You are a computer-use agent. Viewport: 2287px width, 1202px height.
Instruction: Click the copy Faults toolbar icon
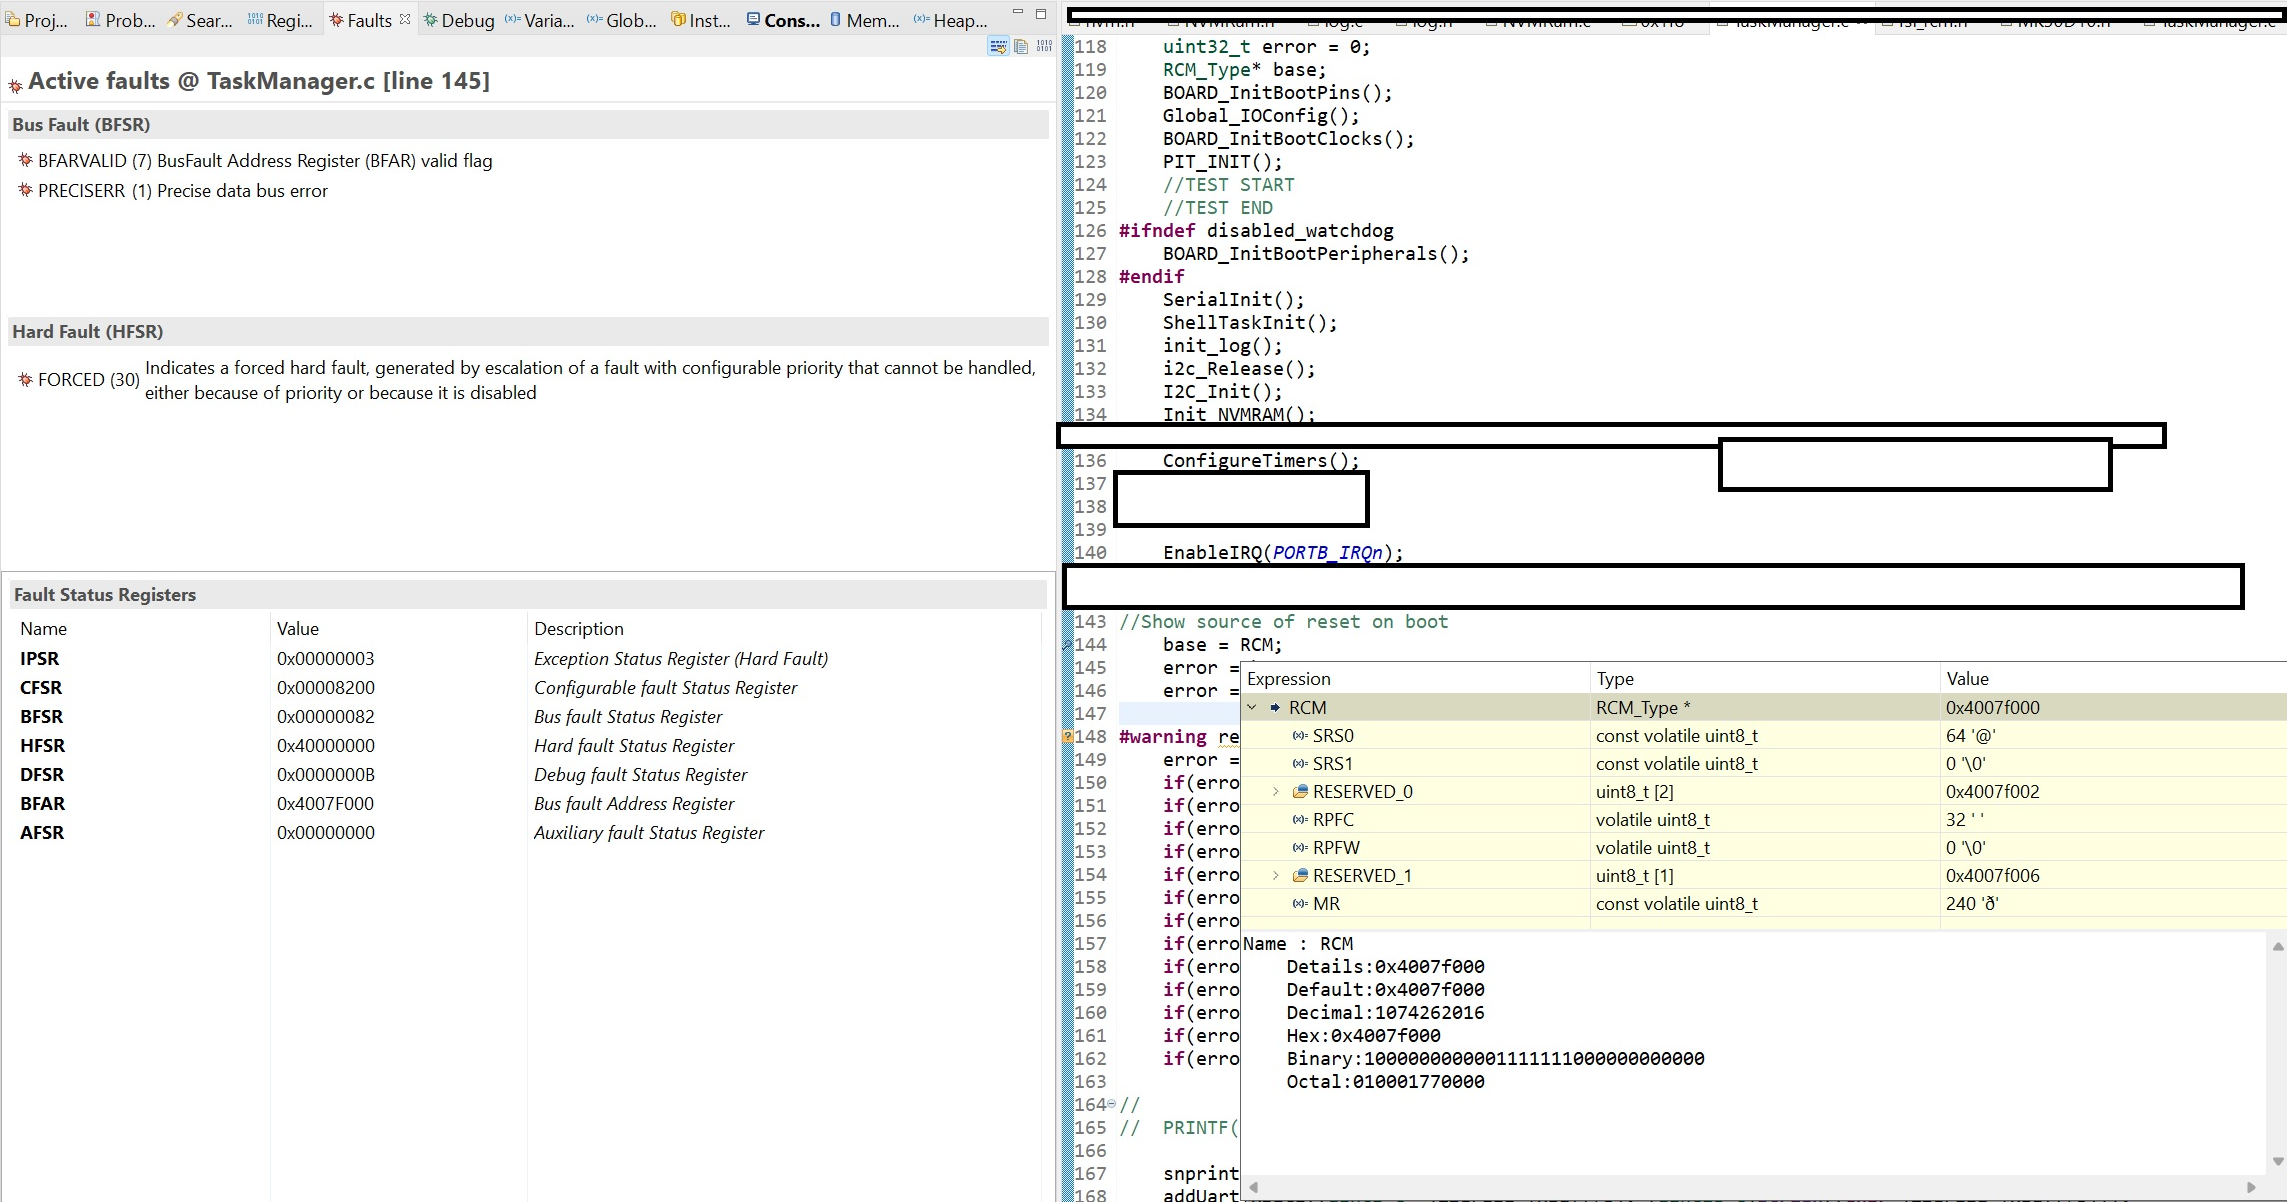point(1021,46)
